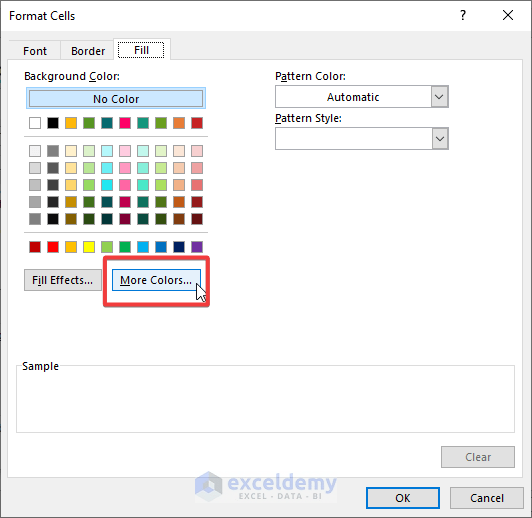Pick the orange swatch in top row
This screenshot has width=532, height=518.
point(179,123)
